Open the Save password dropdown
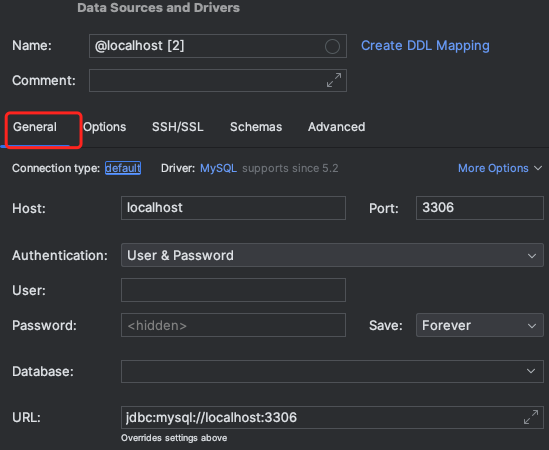Image resolution: width=549 pixels, height=450 pixels. tap(480, 325)
